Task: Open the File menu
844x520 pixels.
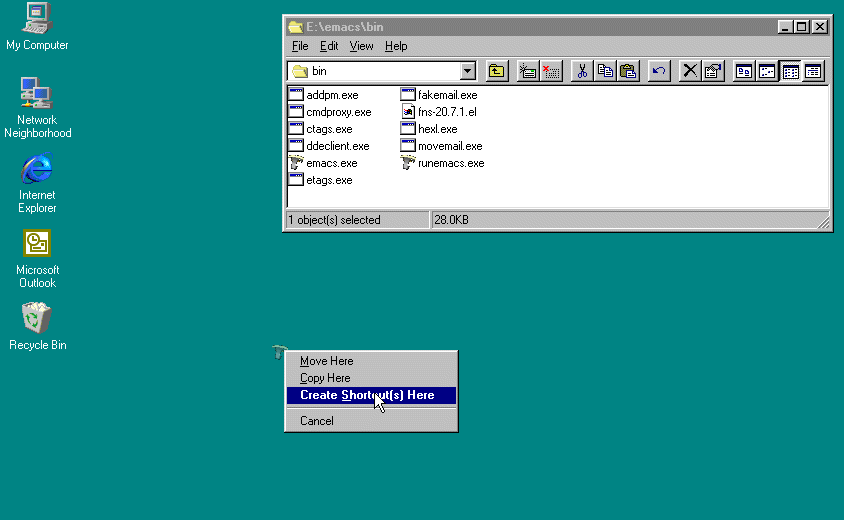Action: pyautogui.click(x=300, y=46)
